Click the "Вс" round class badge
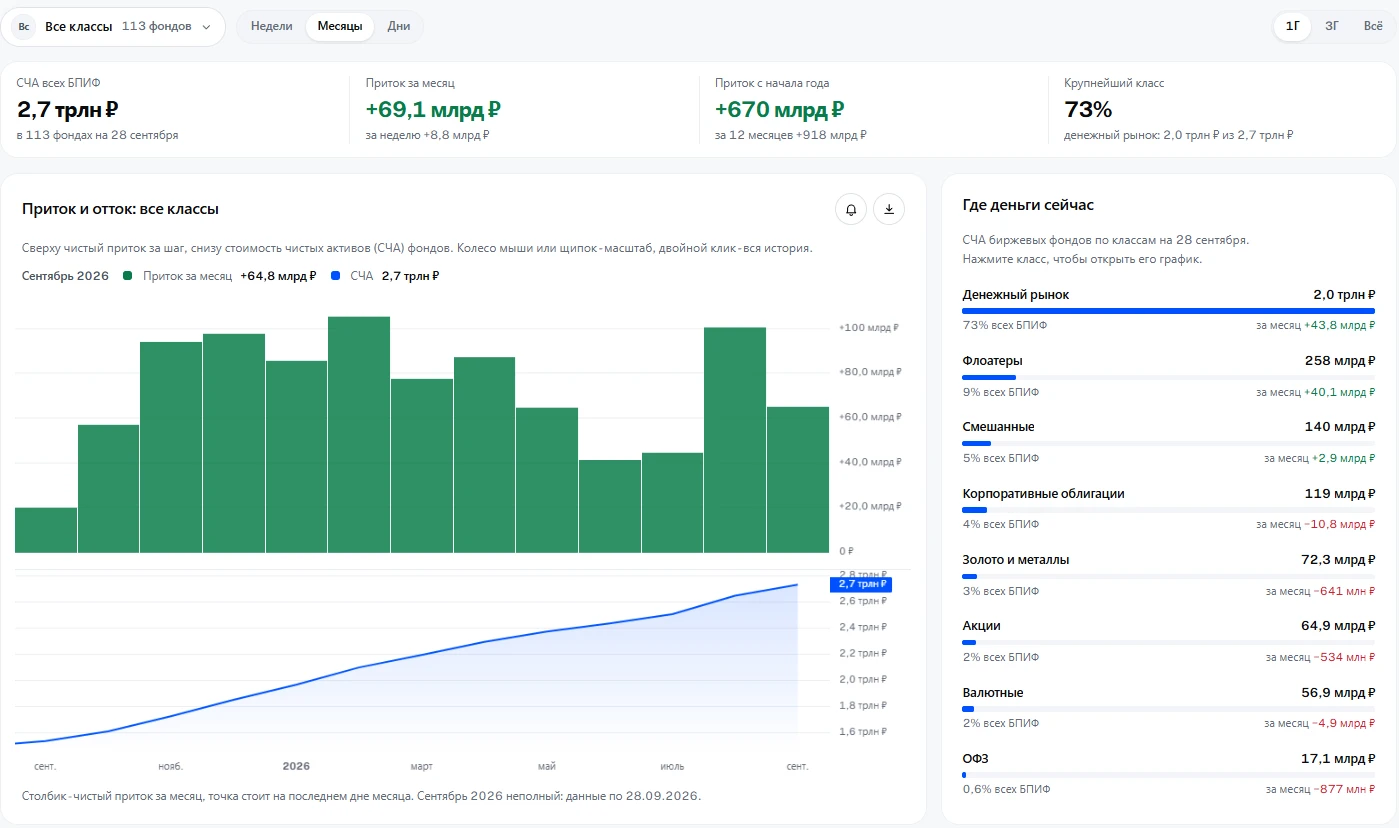This screenshot has width=1399, height=828. (x=24, y=27)
